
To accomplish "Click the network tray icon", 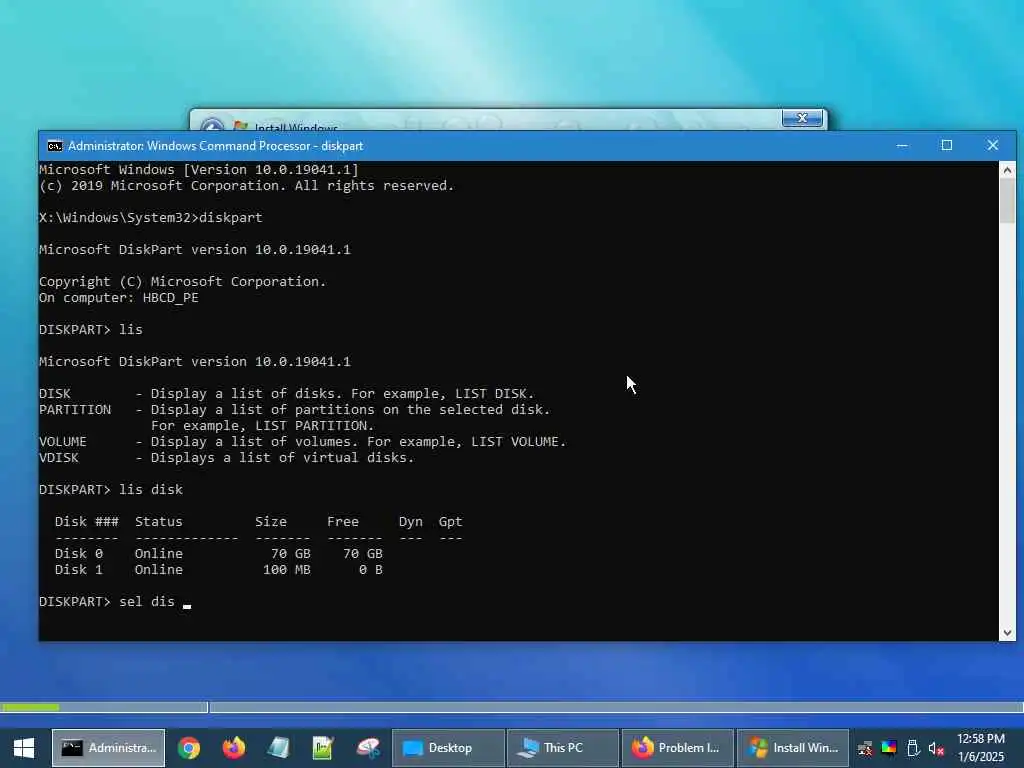I will [865, 748].
